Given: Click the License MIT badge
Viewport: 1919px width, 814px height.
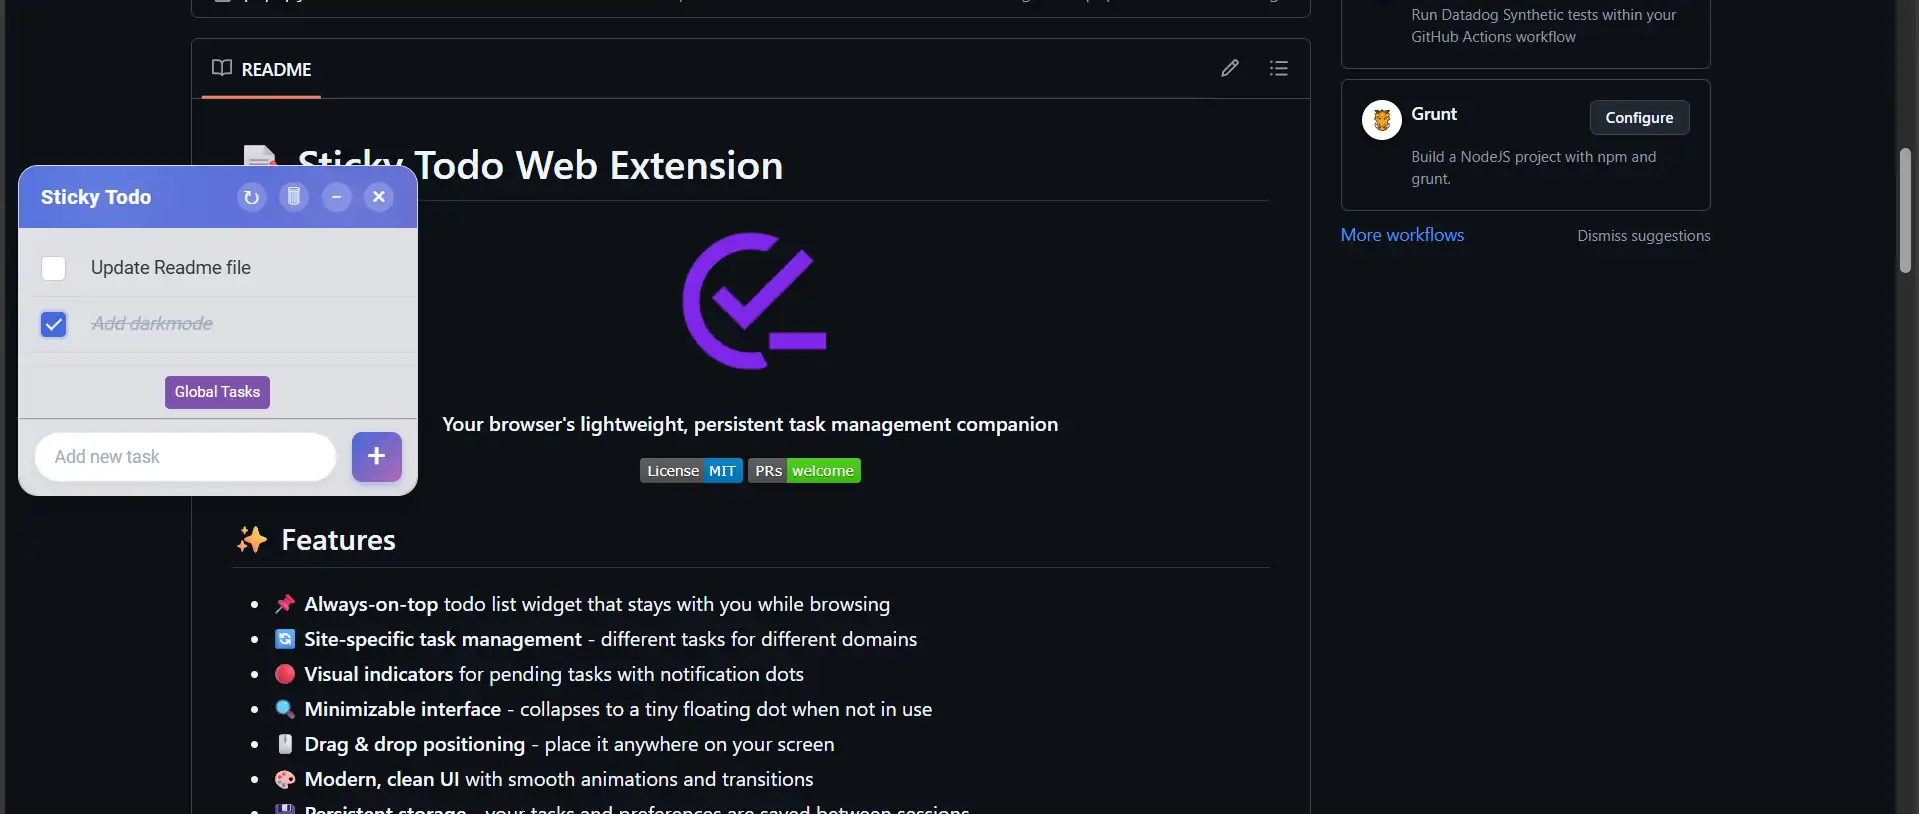Looking at the screenshot, I should [691, 471].
